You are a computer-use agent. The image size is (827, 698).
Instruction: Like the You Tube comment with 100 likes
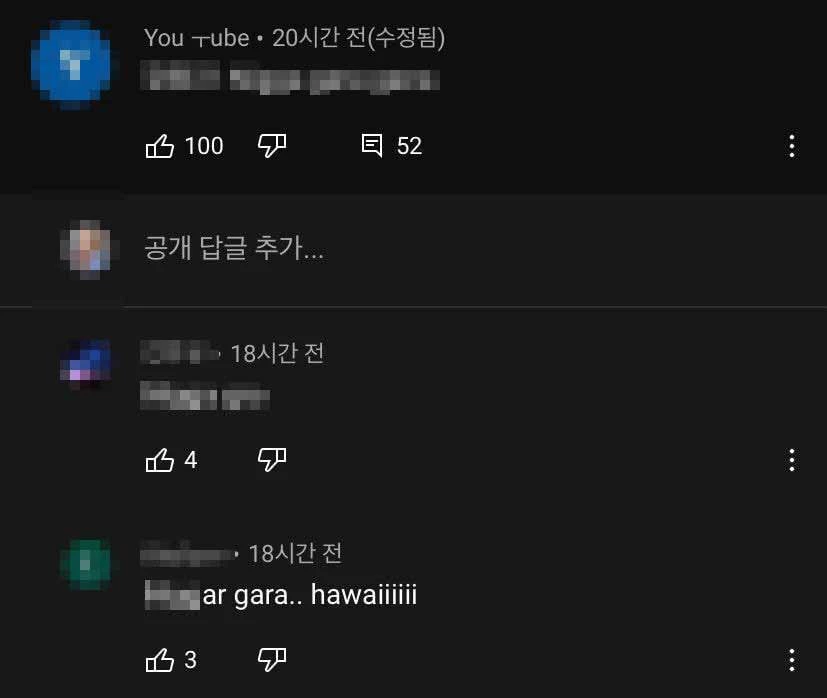point(160,146)
